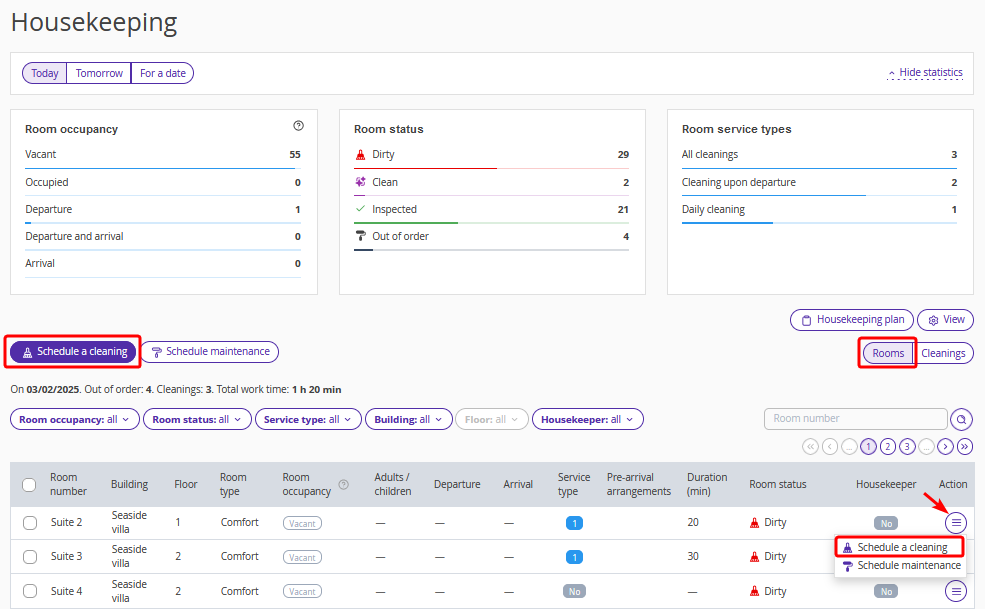Click the purple Schedule a cleaning button
This screenshot has height=609, width=985.
point(73,352)
